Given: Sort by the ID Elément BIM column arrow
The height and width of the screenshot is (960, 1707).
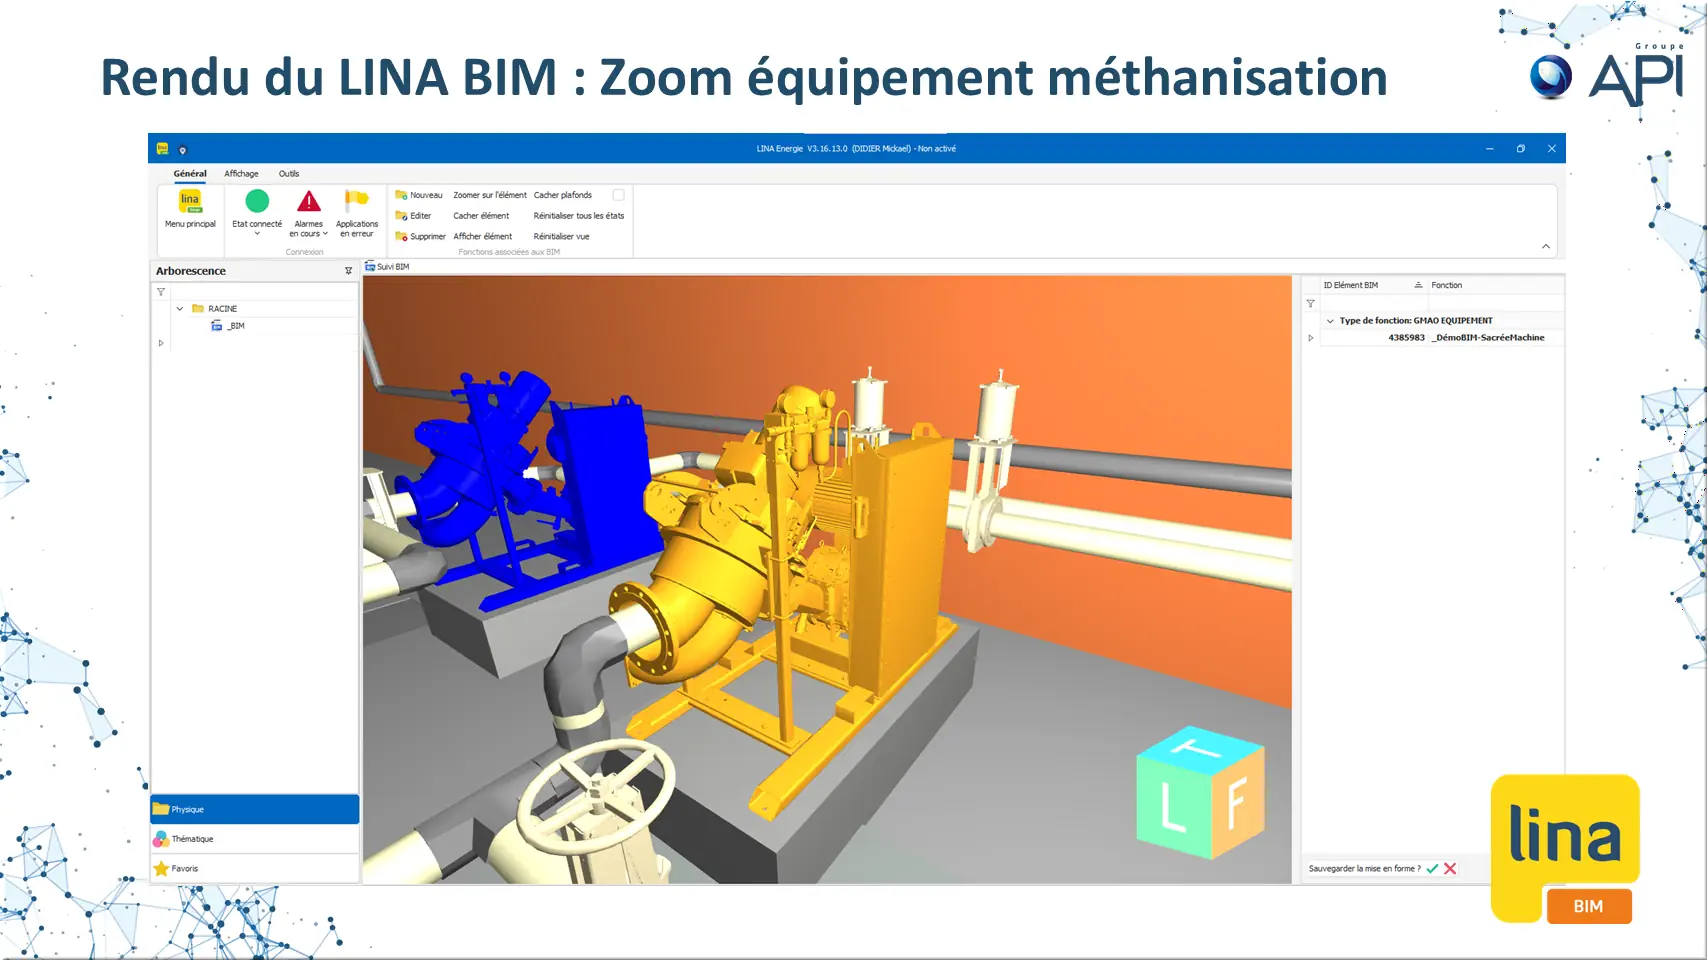Looking at the screenshot, I should 1418,285.
